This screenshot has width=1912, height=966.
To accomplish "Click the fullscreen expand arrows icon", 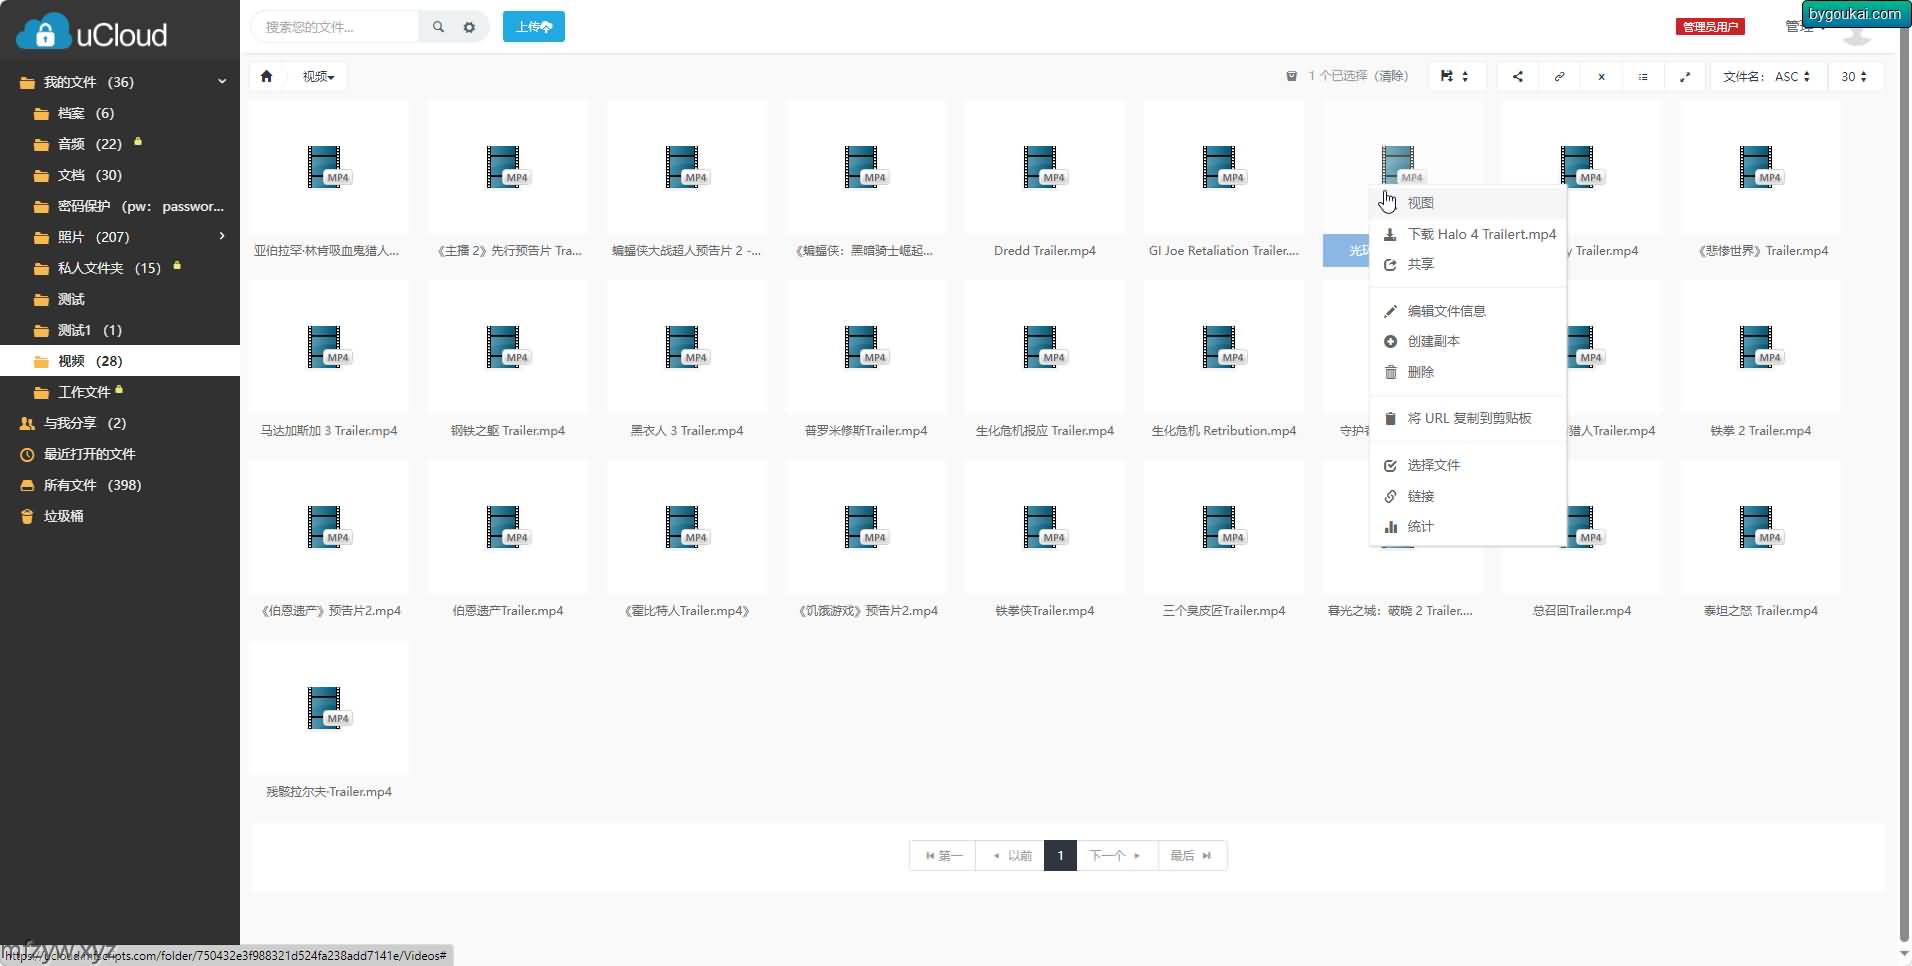I will click(1685, 76).
